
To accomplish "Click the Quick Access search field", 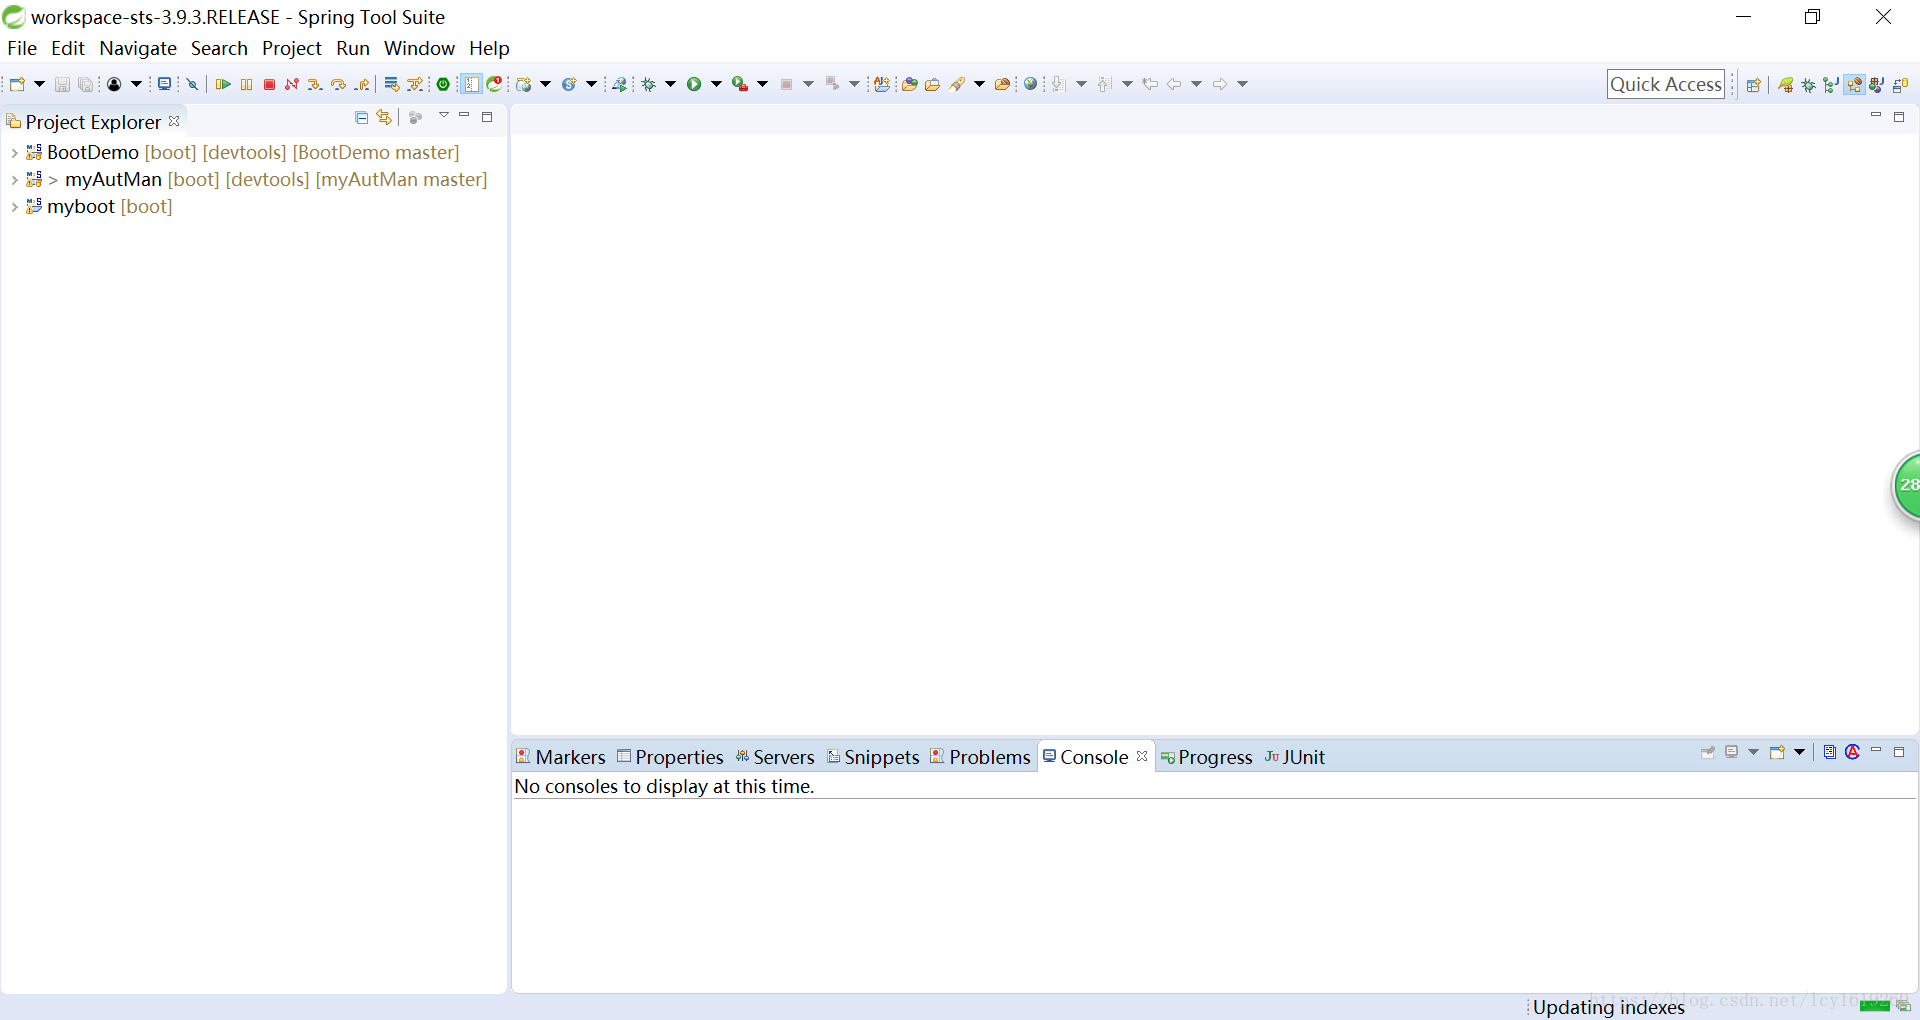I will (1666, 84).
